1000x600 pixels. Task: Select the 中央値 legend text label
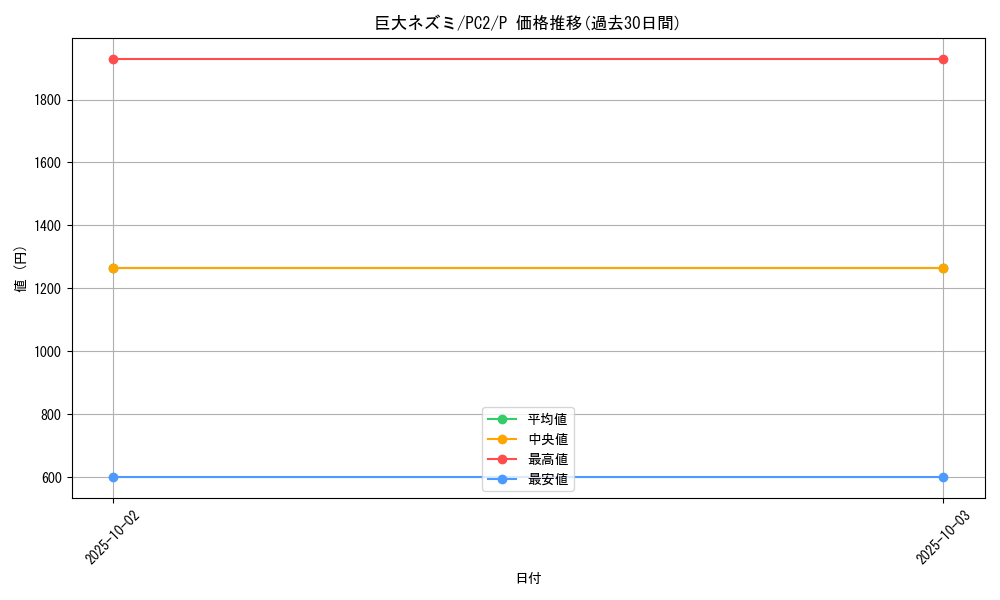click(x=548, y=439)
